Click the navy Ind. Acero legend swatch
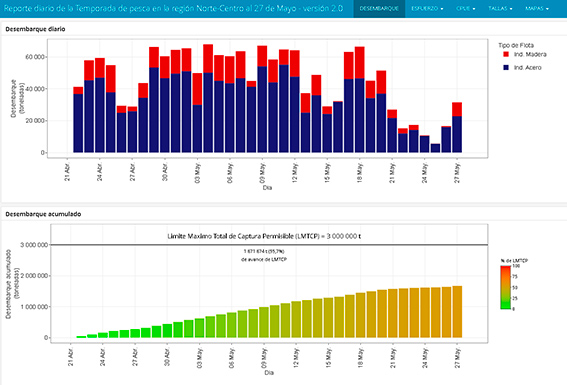 [506, 68]
